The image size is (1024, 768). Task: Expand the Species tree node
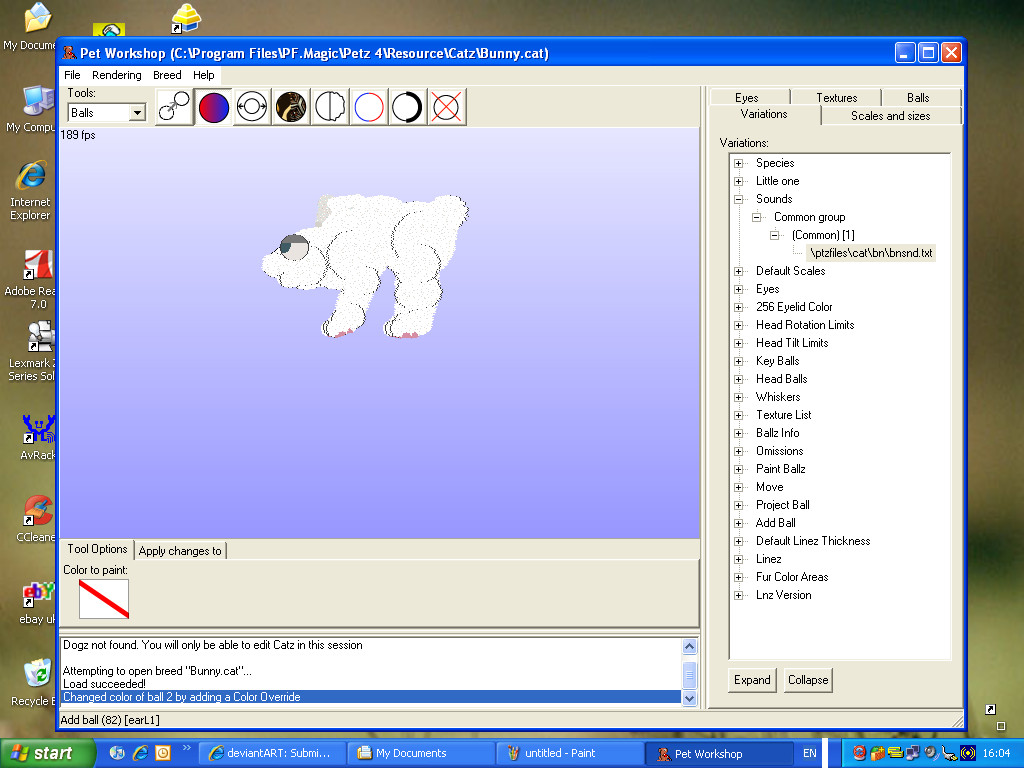(x=739, y=163)
